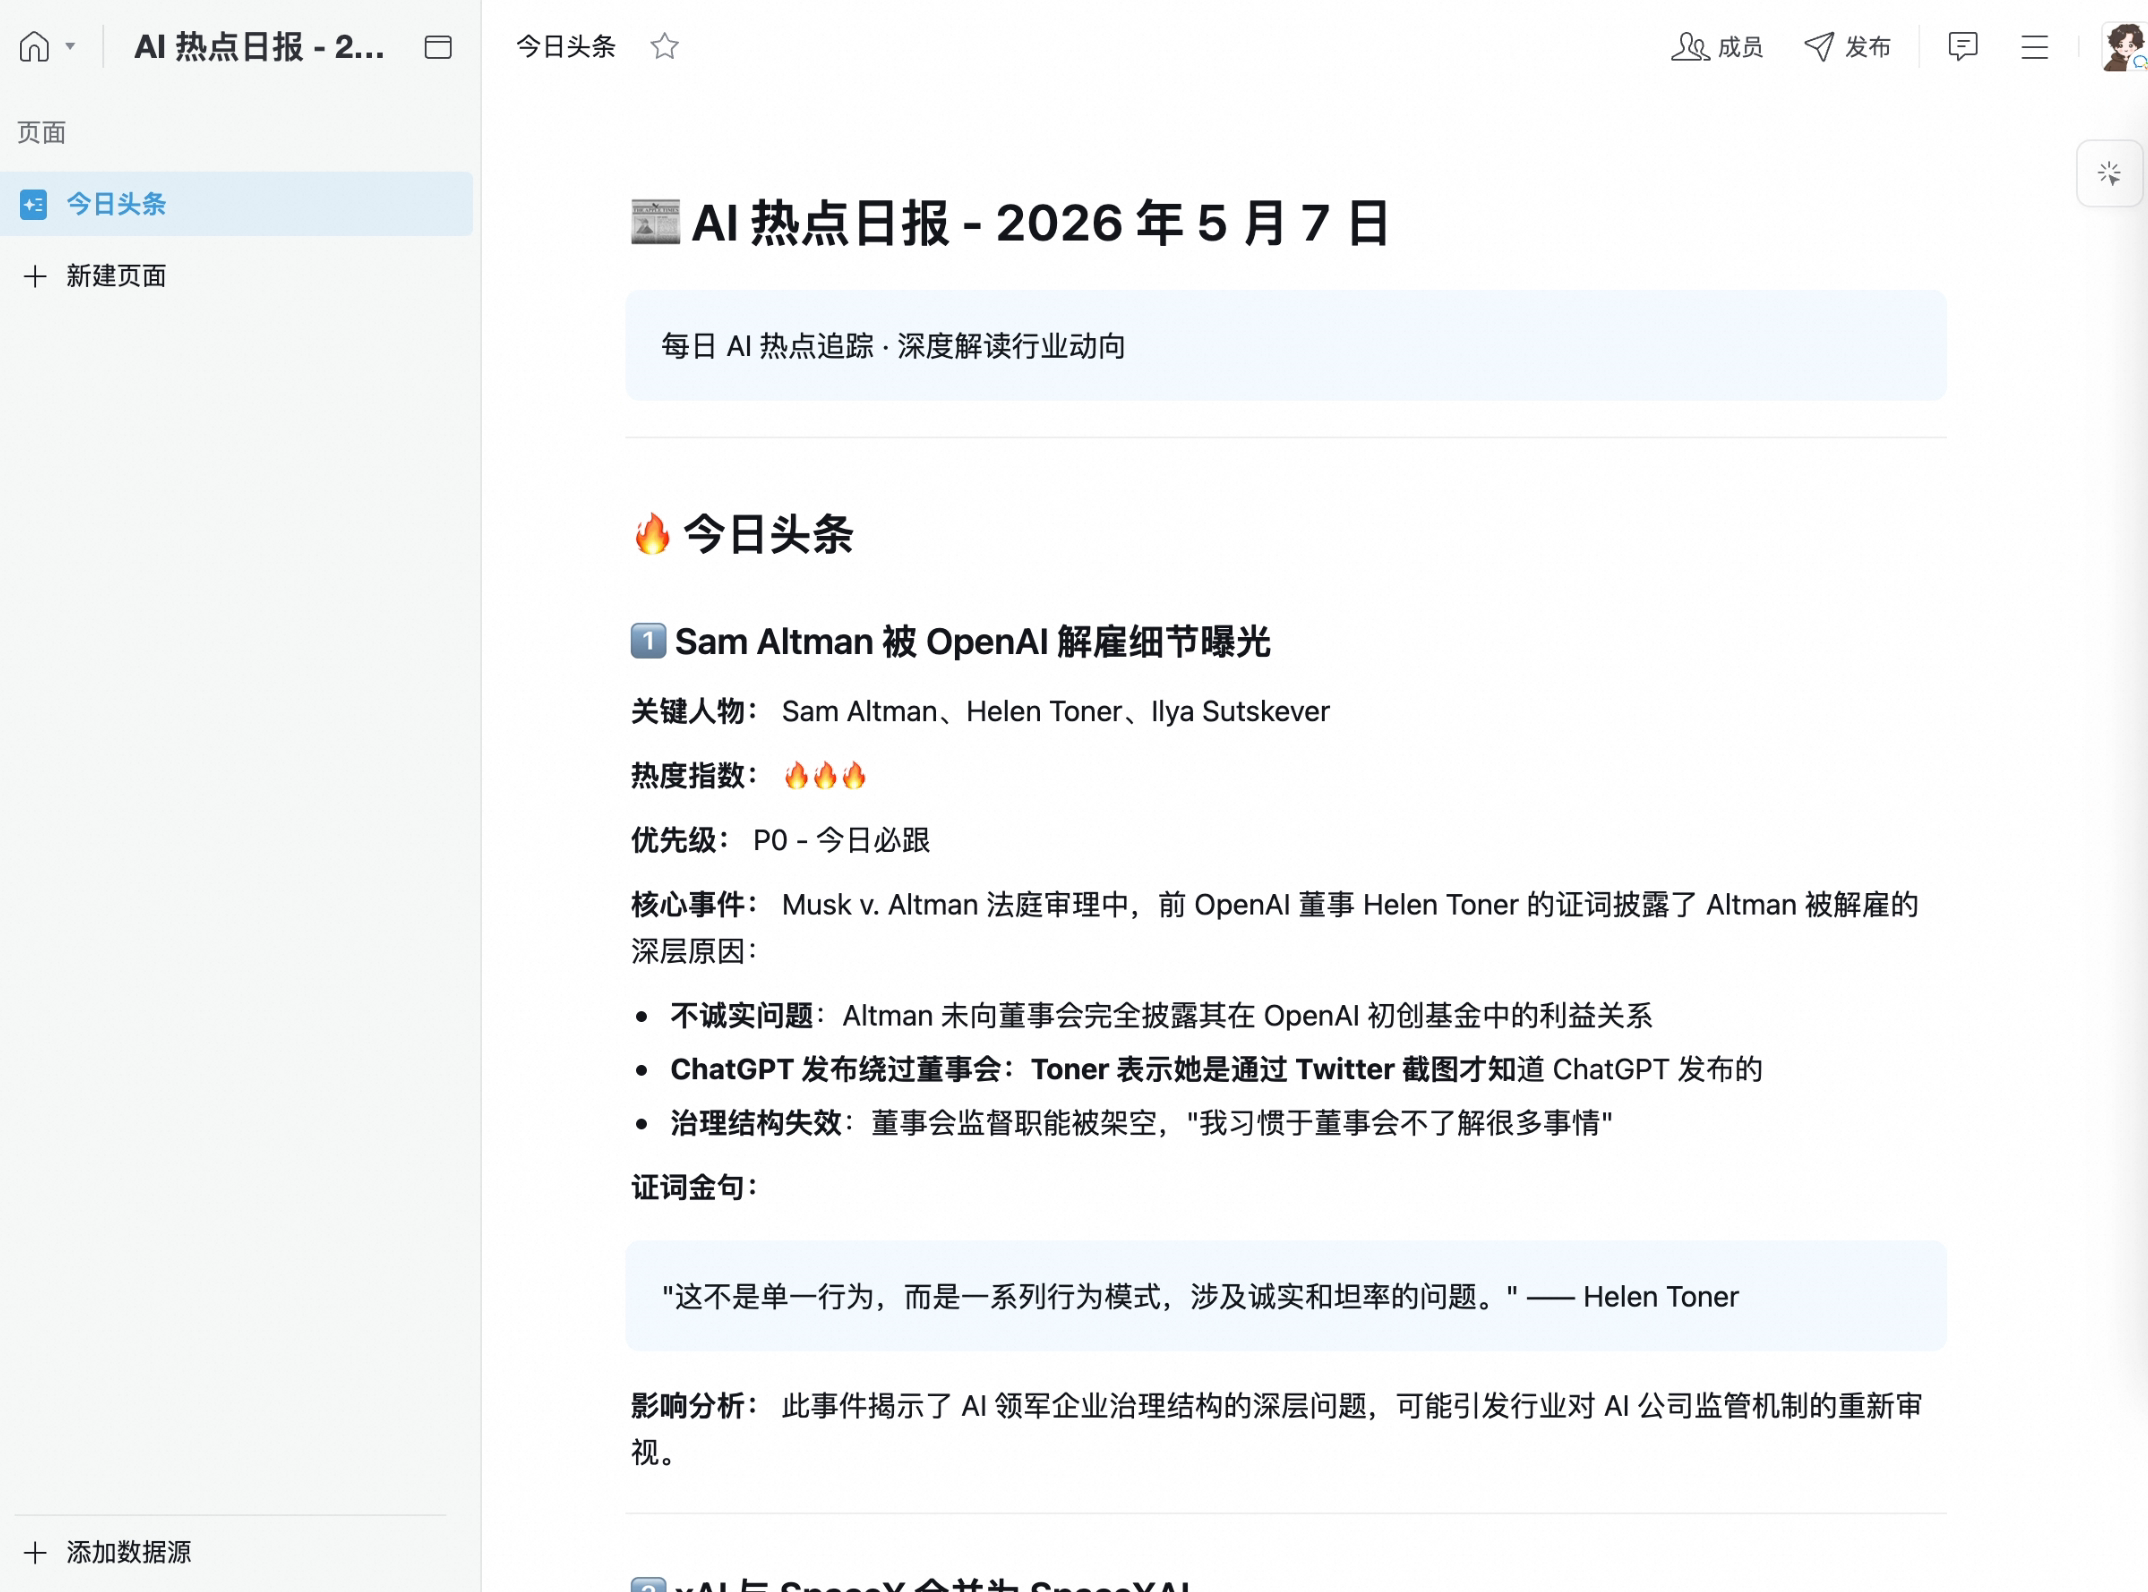The width and height of the screenshot is (2148, 1592).
Task: Click 发布 to publish the document
Action: click(1847, 47)
